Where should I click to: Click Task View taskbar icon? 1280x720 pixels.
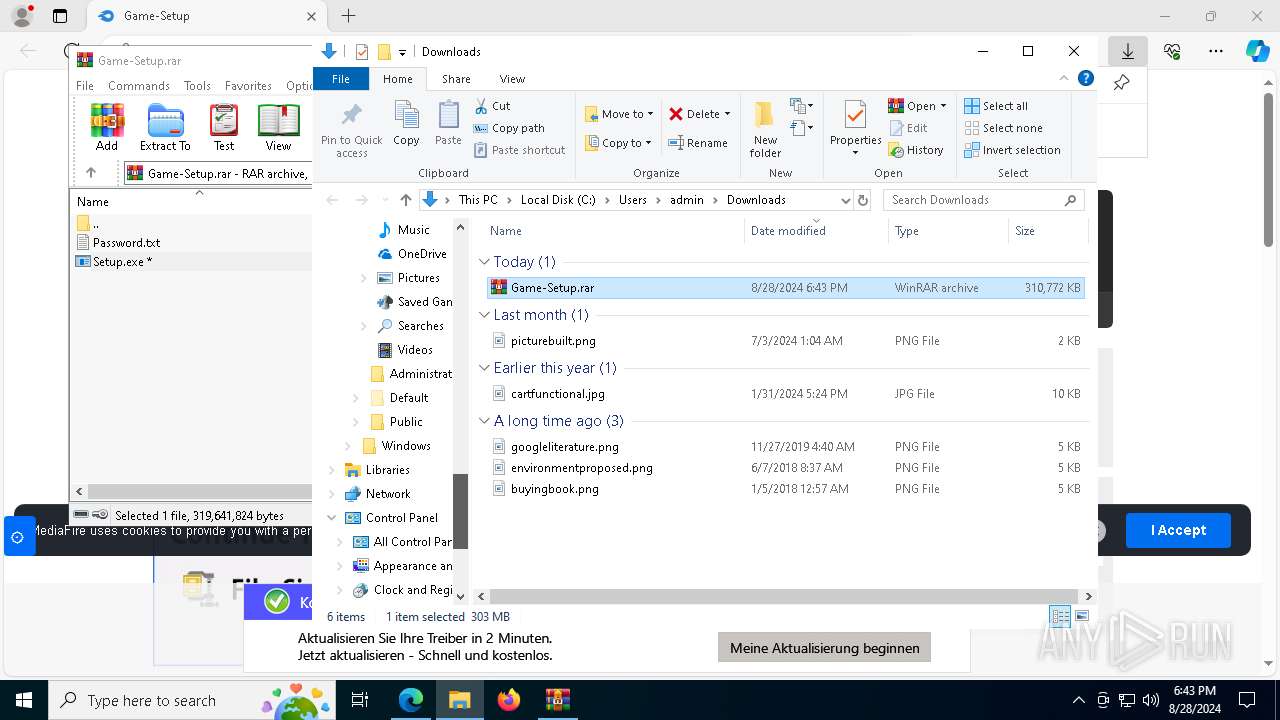coord(361,700)
